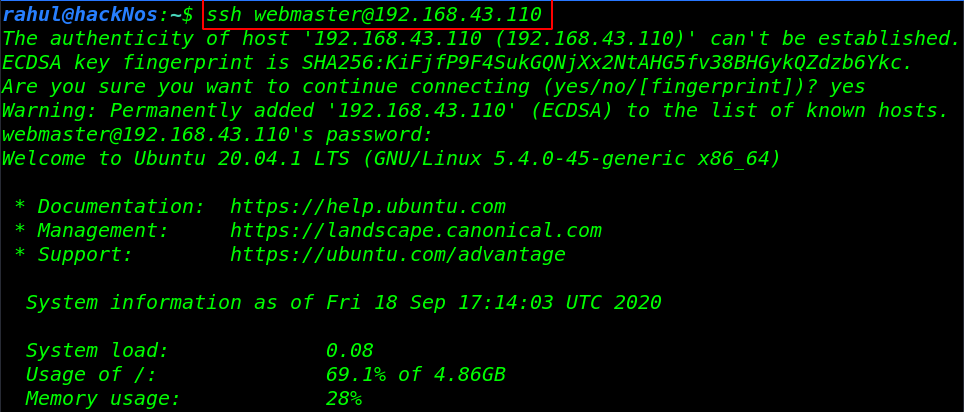Select the System load value 0.08
964x412 pixels.
[350, 351]
